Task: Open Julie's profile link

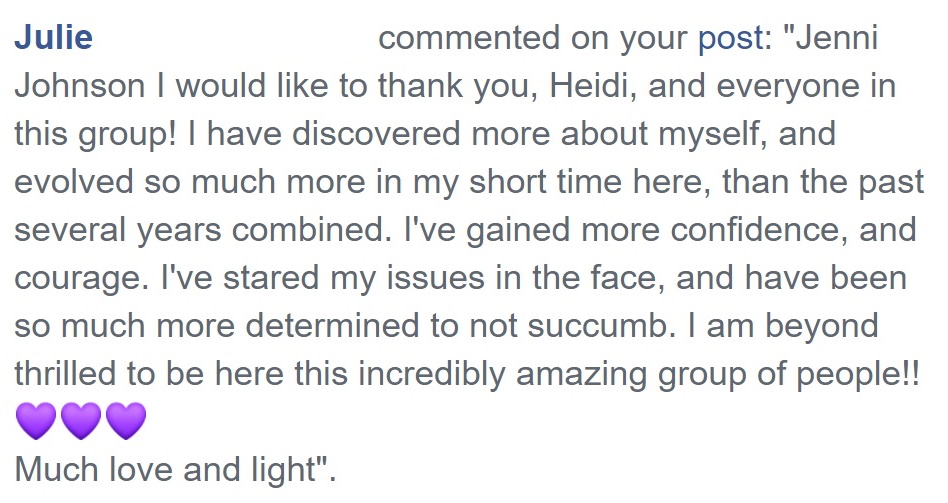Action: coord(53,38)
